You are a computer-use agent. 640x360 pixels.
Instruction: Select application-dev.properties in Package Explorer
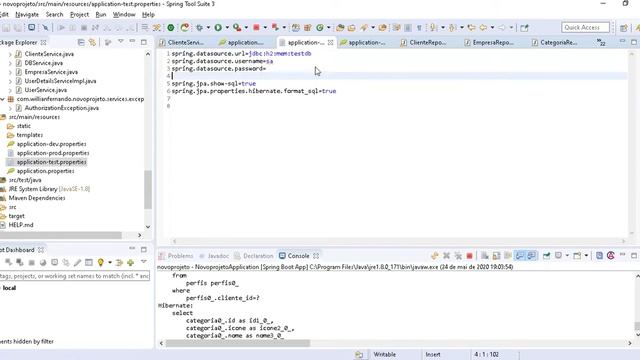(51, 144)
